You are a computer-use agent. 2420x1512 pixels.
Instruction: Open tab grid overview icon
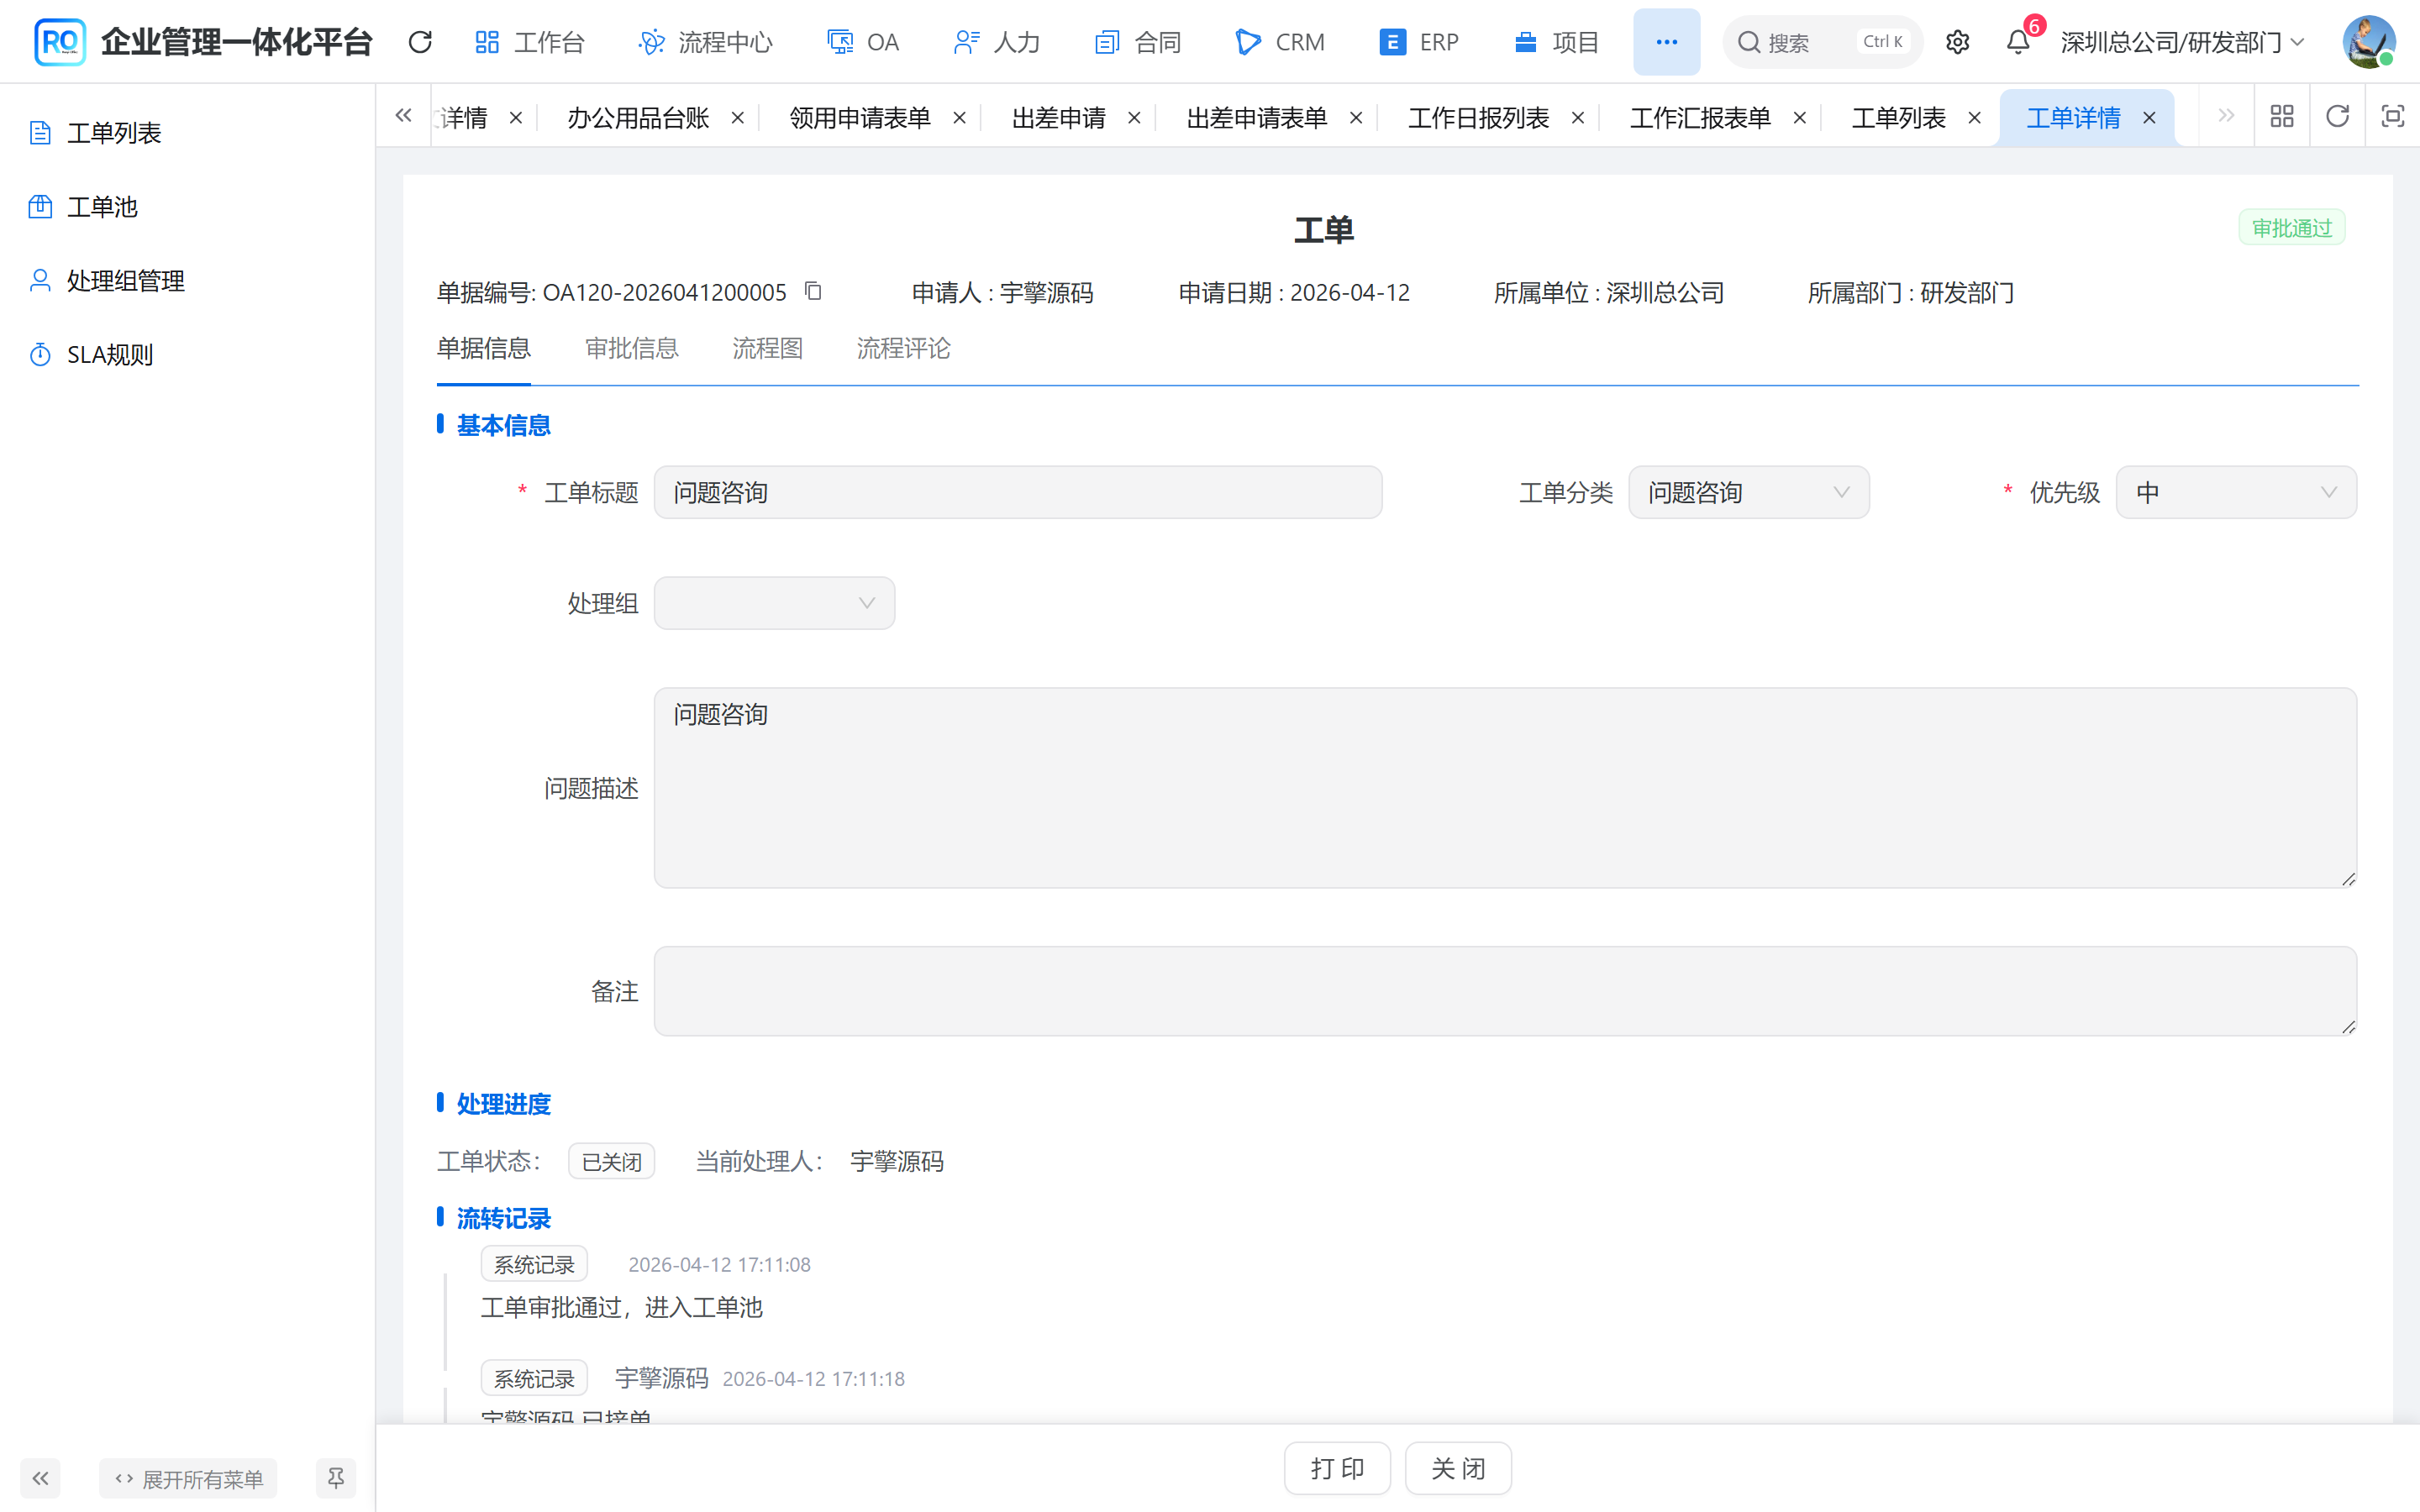click(x=2282, y=117)
